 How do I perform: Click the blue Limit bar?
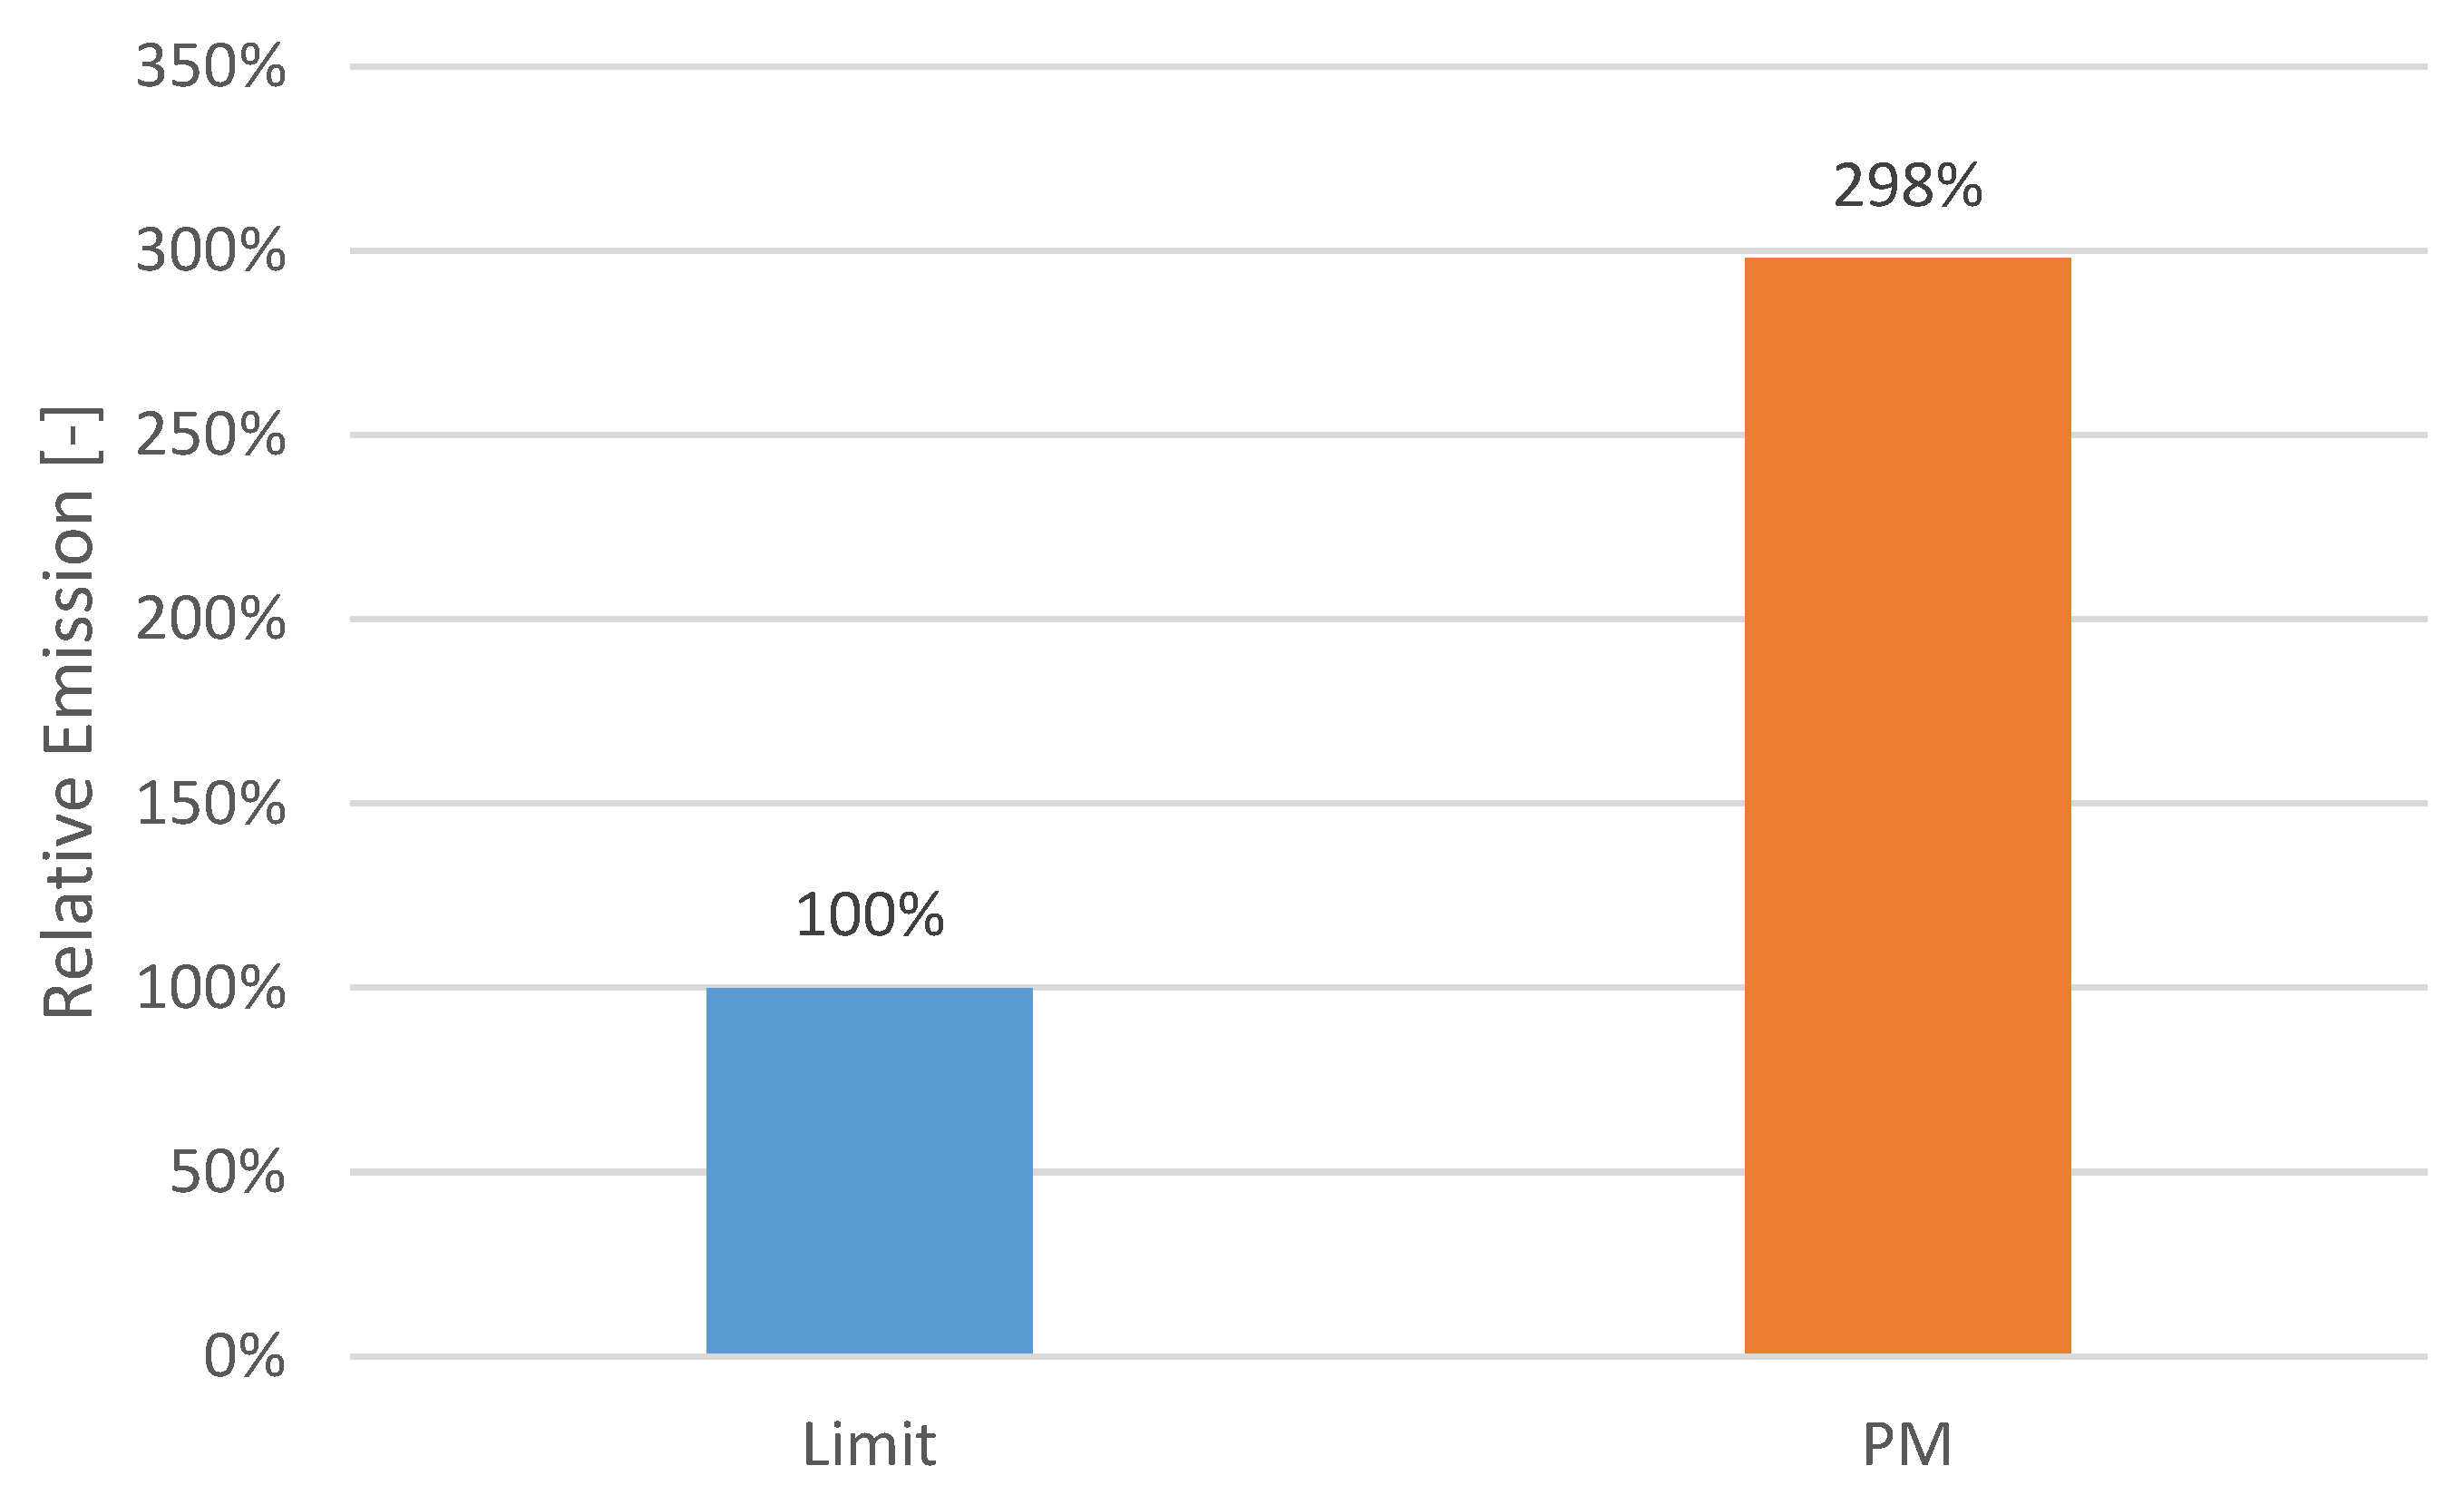[869, 1170]
